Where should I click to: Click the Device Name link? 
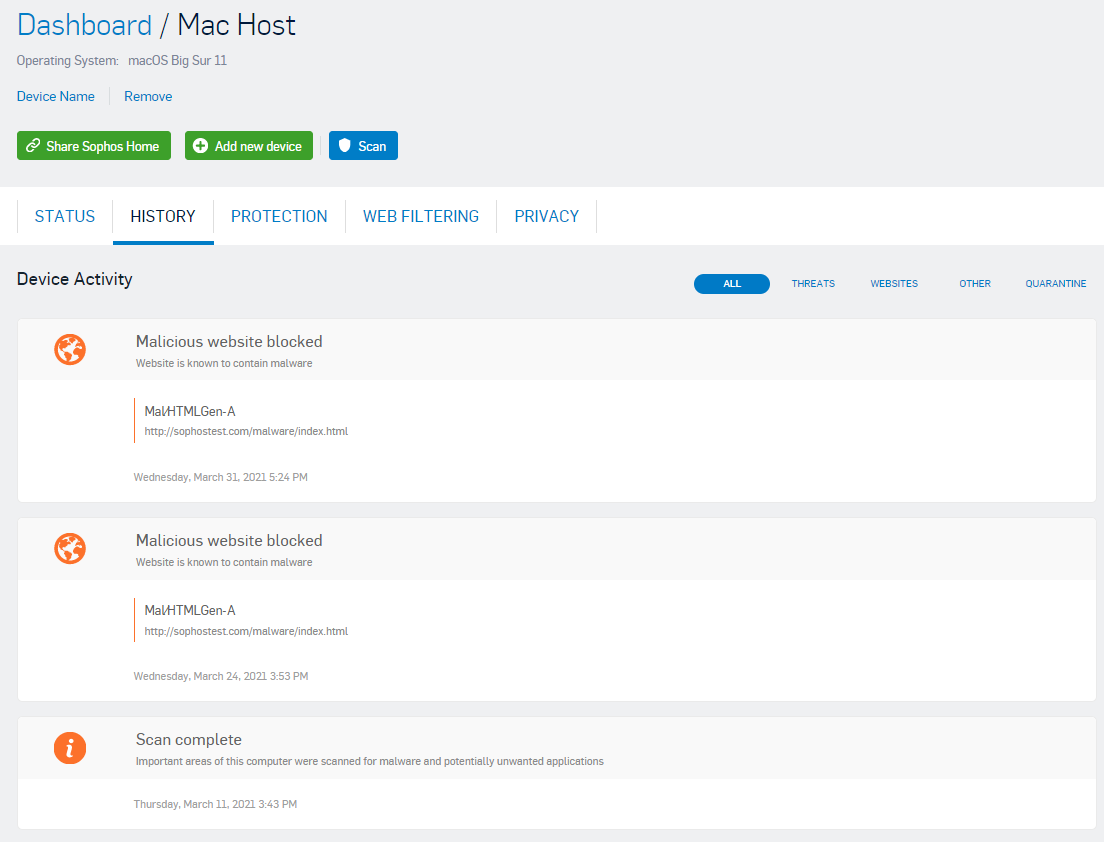tap(56, 97)
